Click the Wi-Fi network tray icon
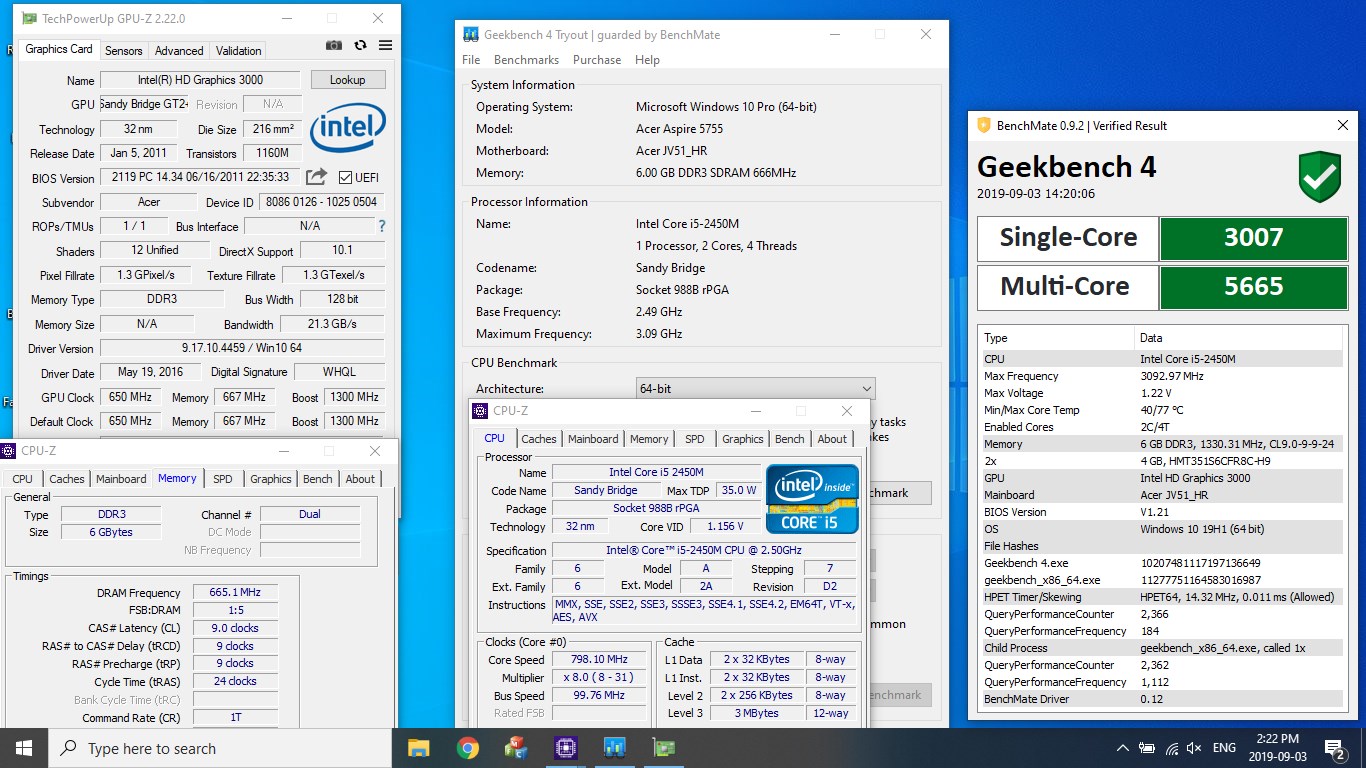This screenshot has height=768, width=1366. coord(1172,748)
